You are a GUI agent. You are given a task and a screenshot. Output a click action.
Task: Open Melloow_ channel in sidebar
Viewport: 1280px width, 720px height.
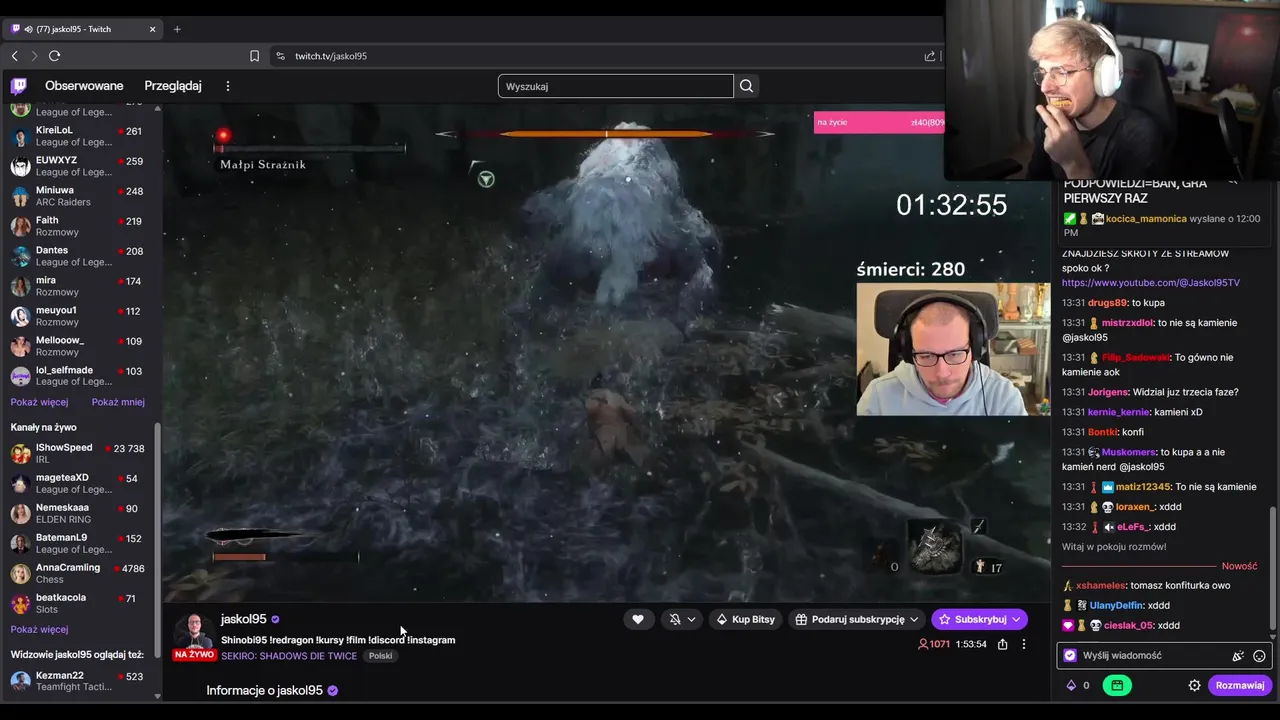coord(78,346)
